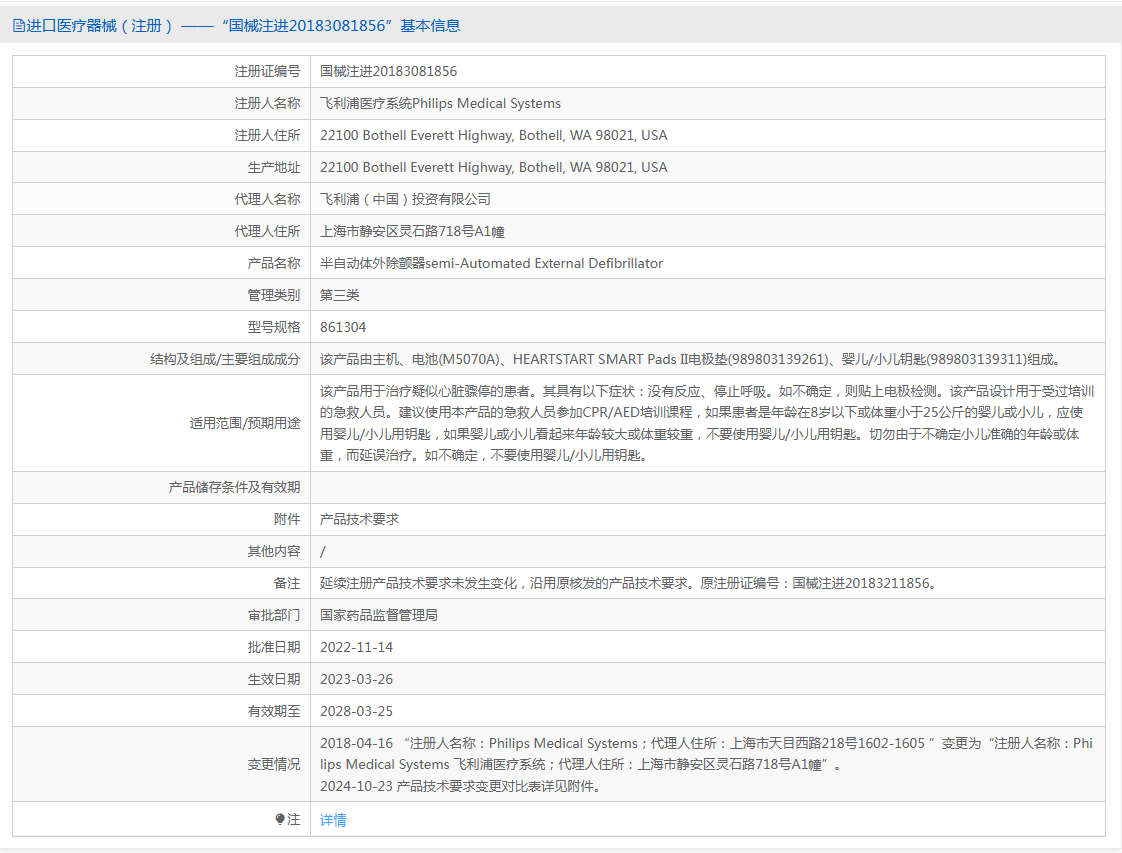1122x853 pixels.
Task: Click the 结构及组成 composition description text
Action: tap(690, 359)
